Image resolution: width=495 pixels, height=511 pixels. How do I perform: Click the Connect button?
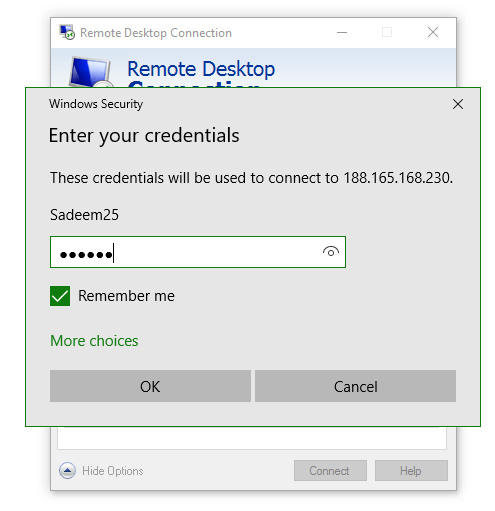(330, 471)
